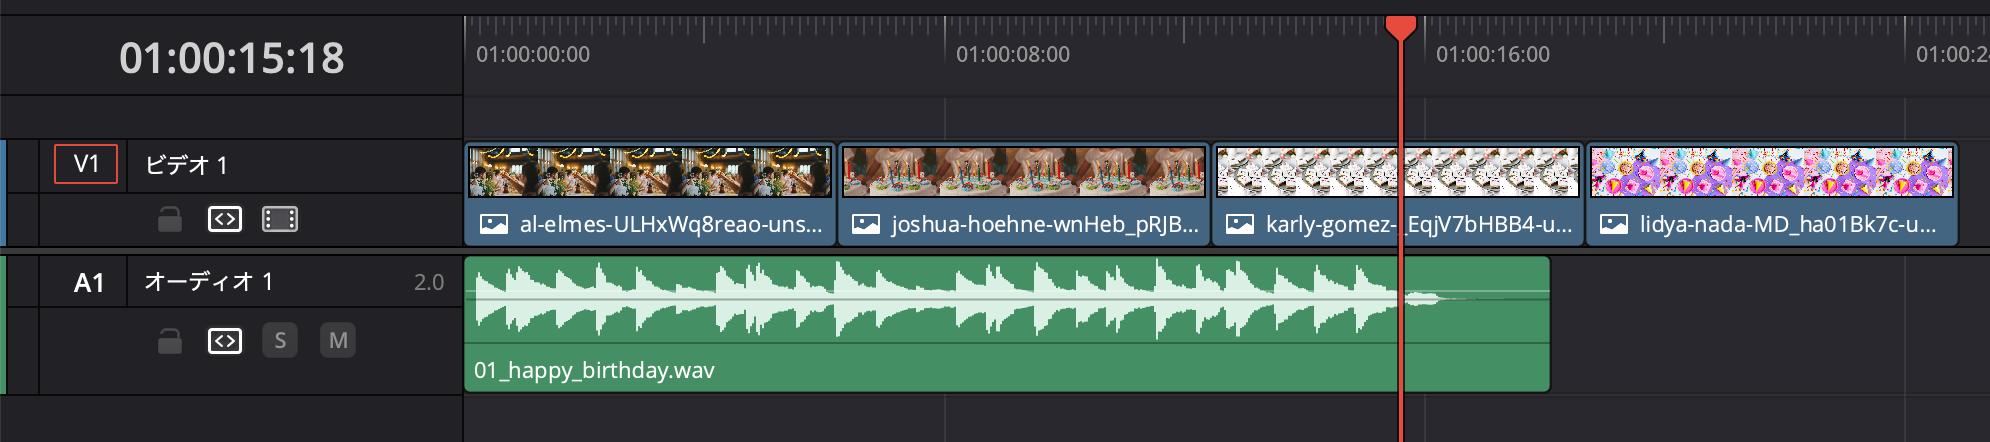Solo the オーディオ 1 track
1990x442 pixels.
pyautogui.click(x=280, y=341)
